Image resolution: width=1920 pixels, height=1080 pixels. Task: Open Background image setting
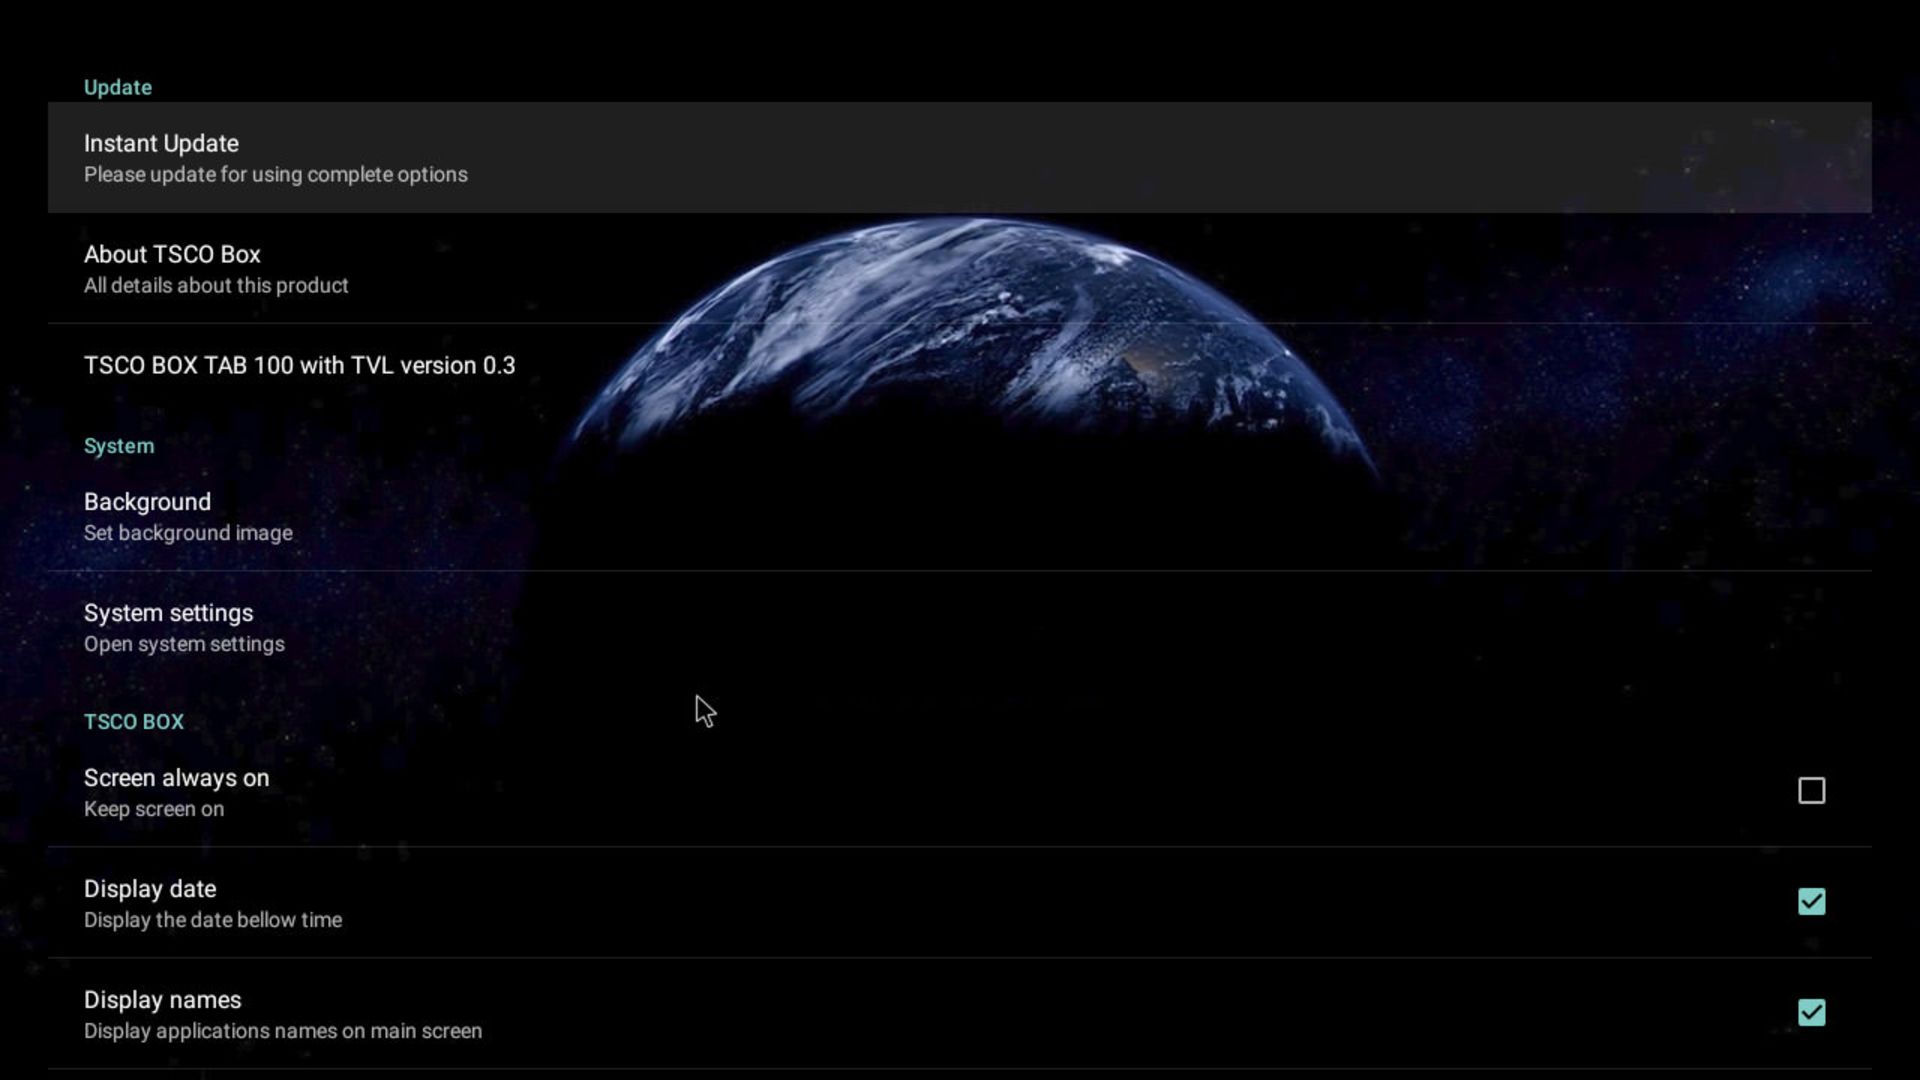[147, 502]
